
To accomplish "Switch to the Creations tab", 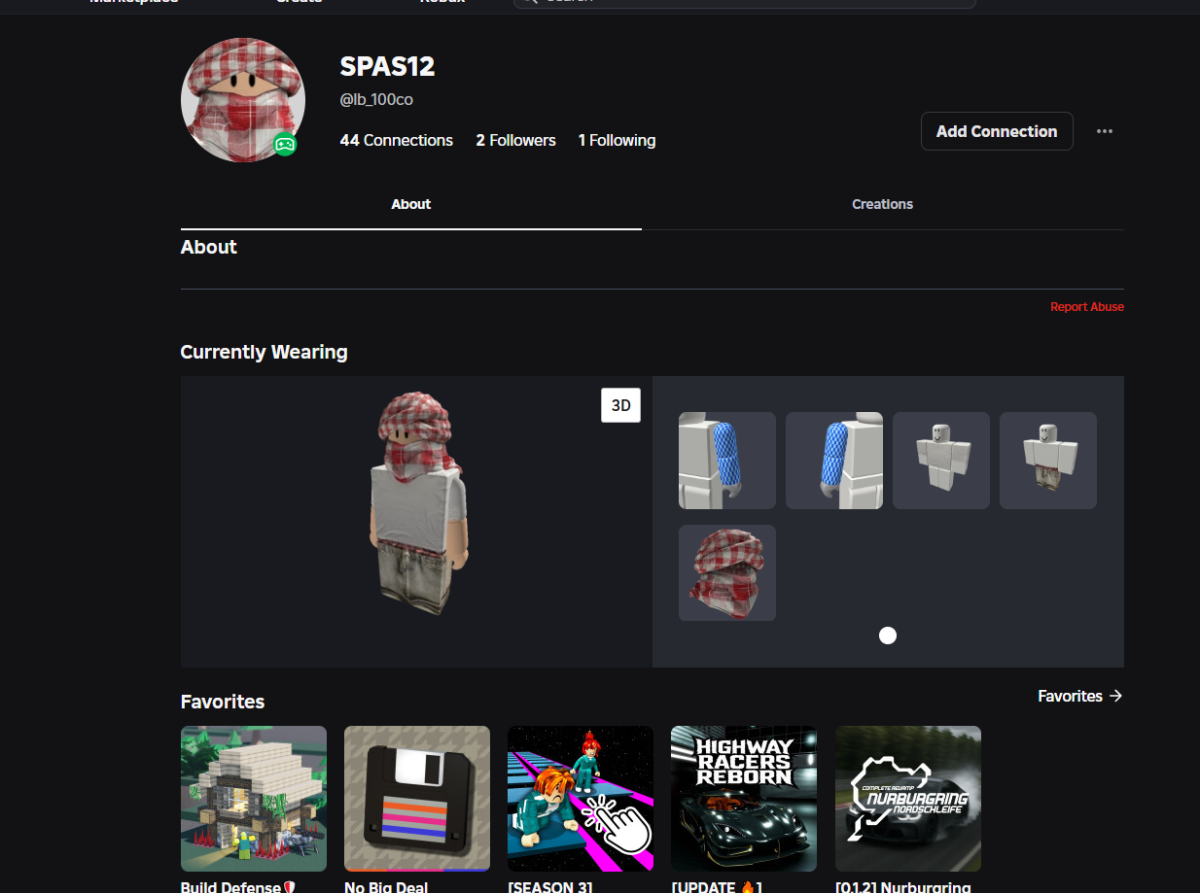I will [x=882, y=204].
